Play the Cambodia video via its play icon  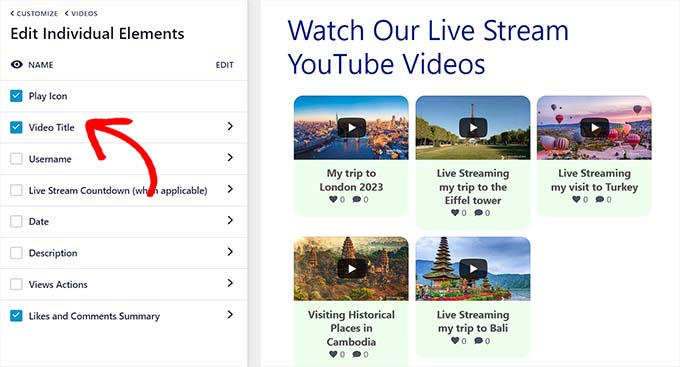[352, 269]
